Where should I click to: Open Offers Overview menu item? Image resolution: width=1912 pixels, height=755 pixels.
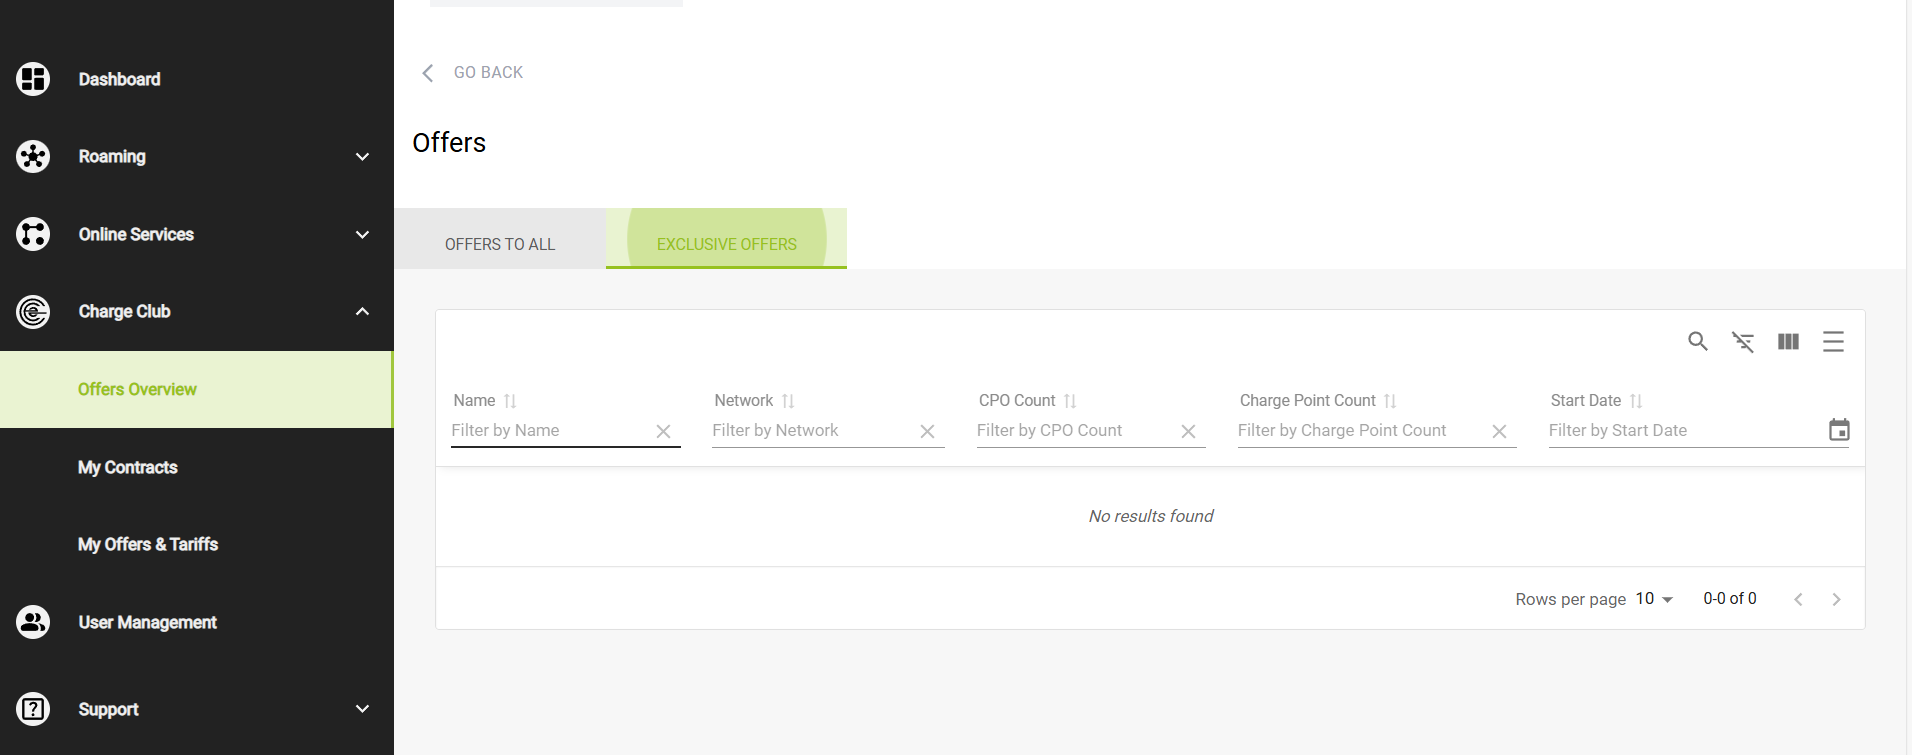point(196,389)
